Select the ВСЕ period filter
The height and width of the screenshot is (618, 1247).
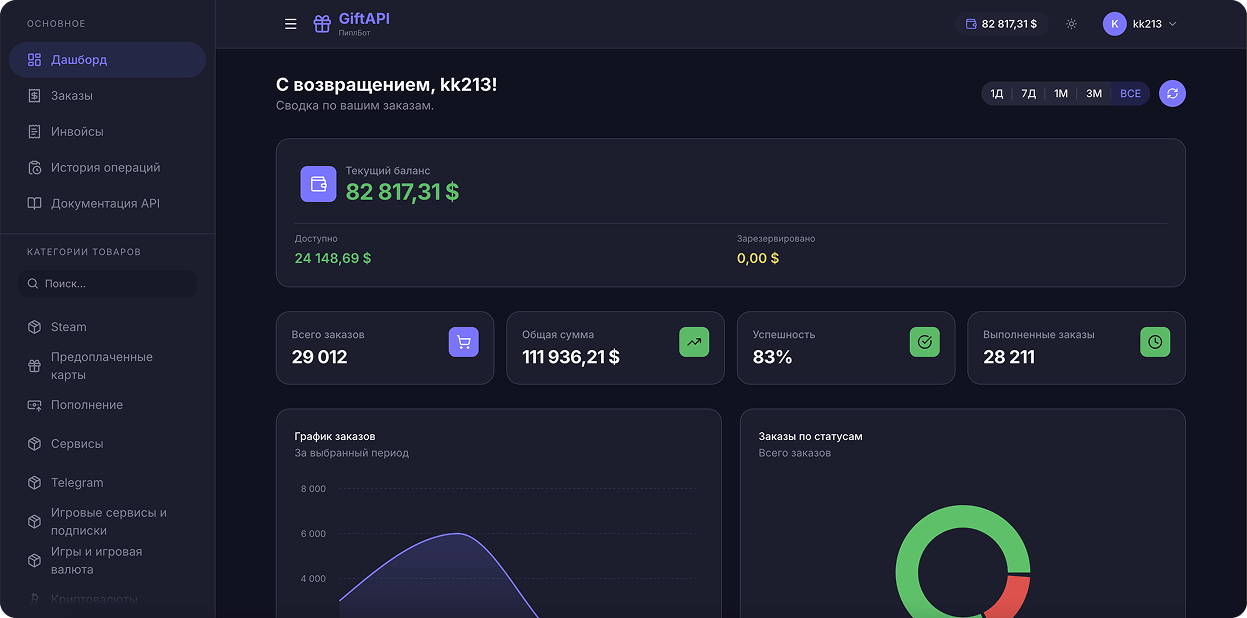[1130, 93]
